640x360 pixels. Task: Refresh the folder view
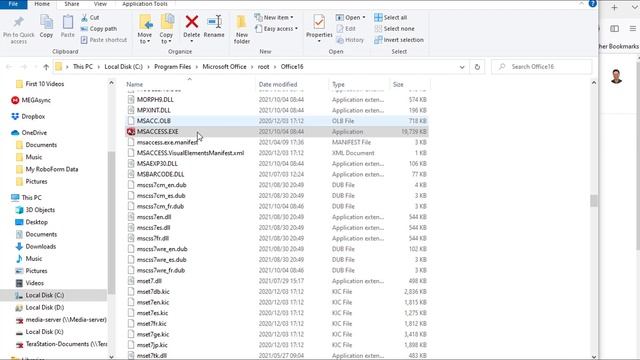pyautogui.click(x=477, y=67)
